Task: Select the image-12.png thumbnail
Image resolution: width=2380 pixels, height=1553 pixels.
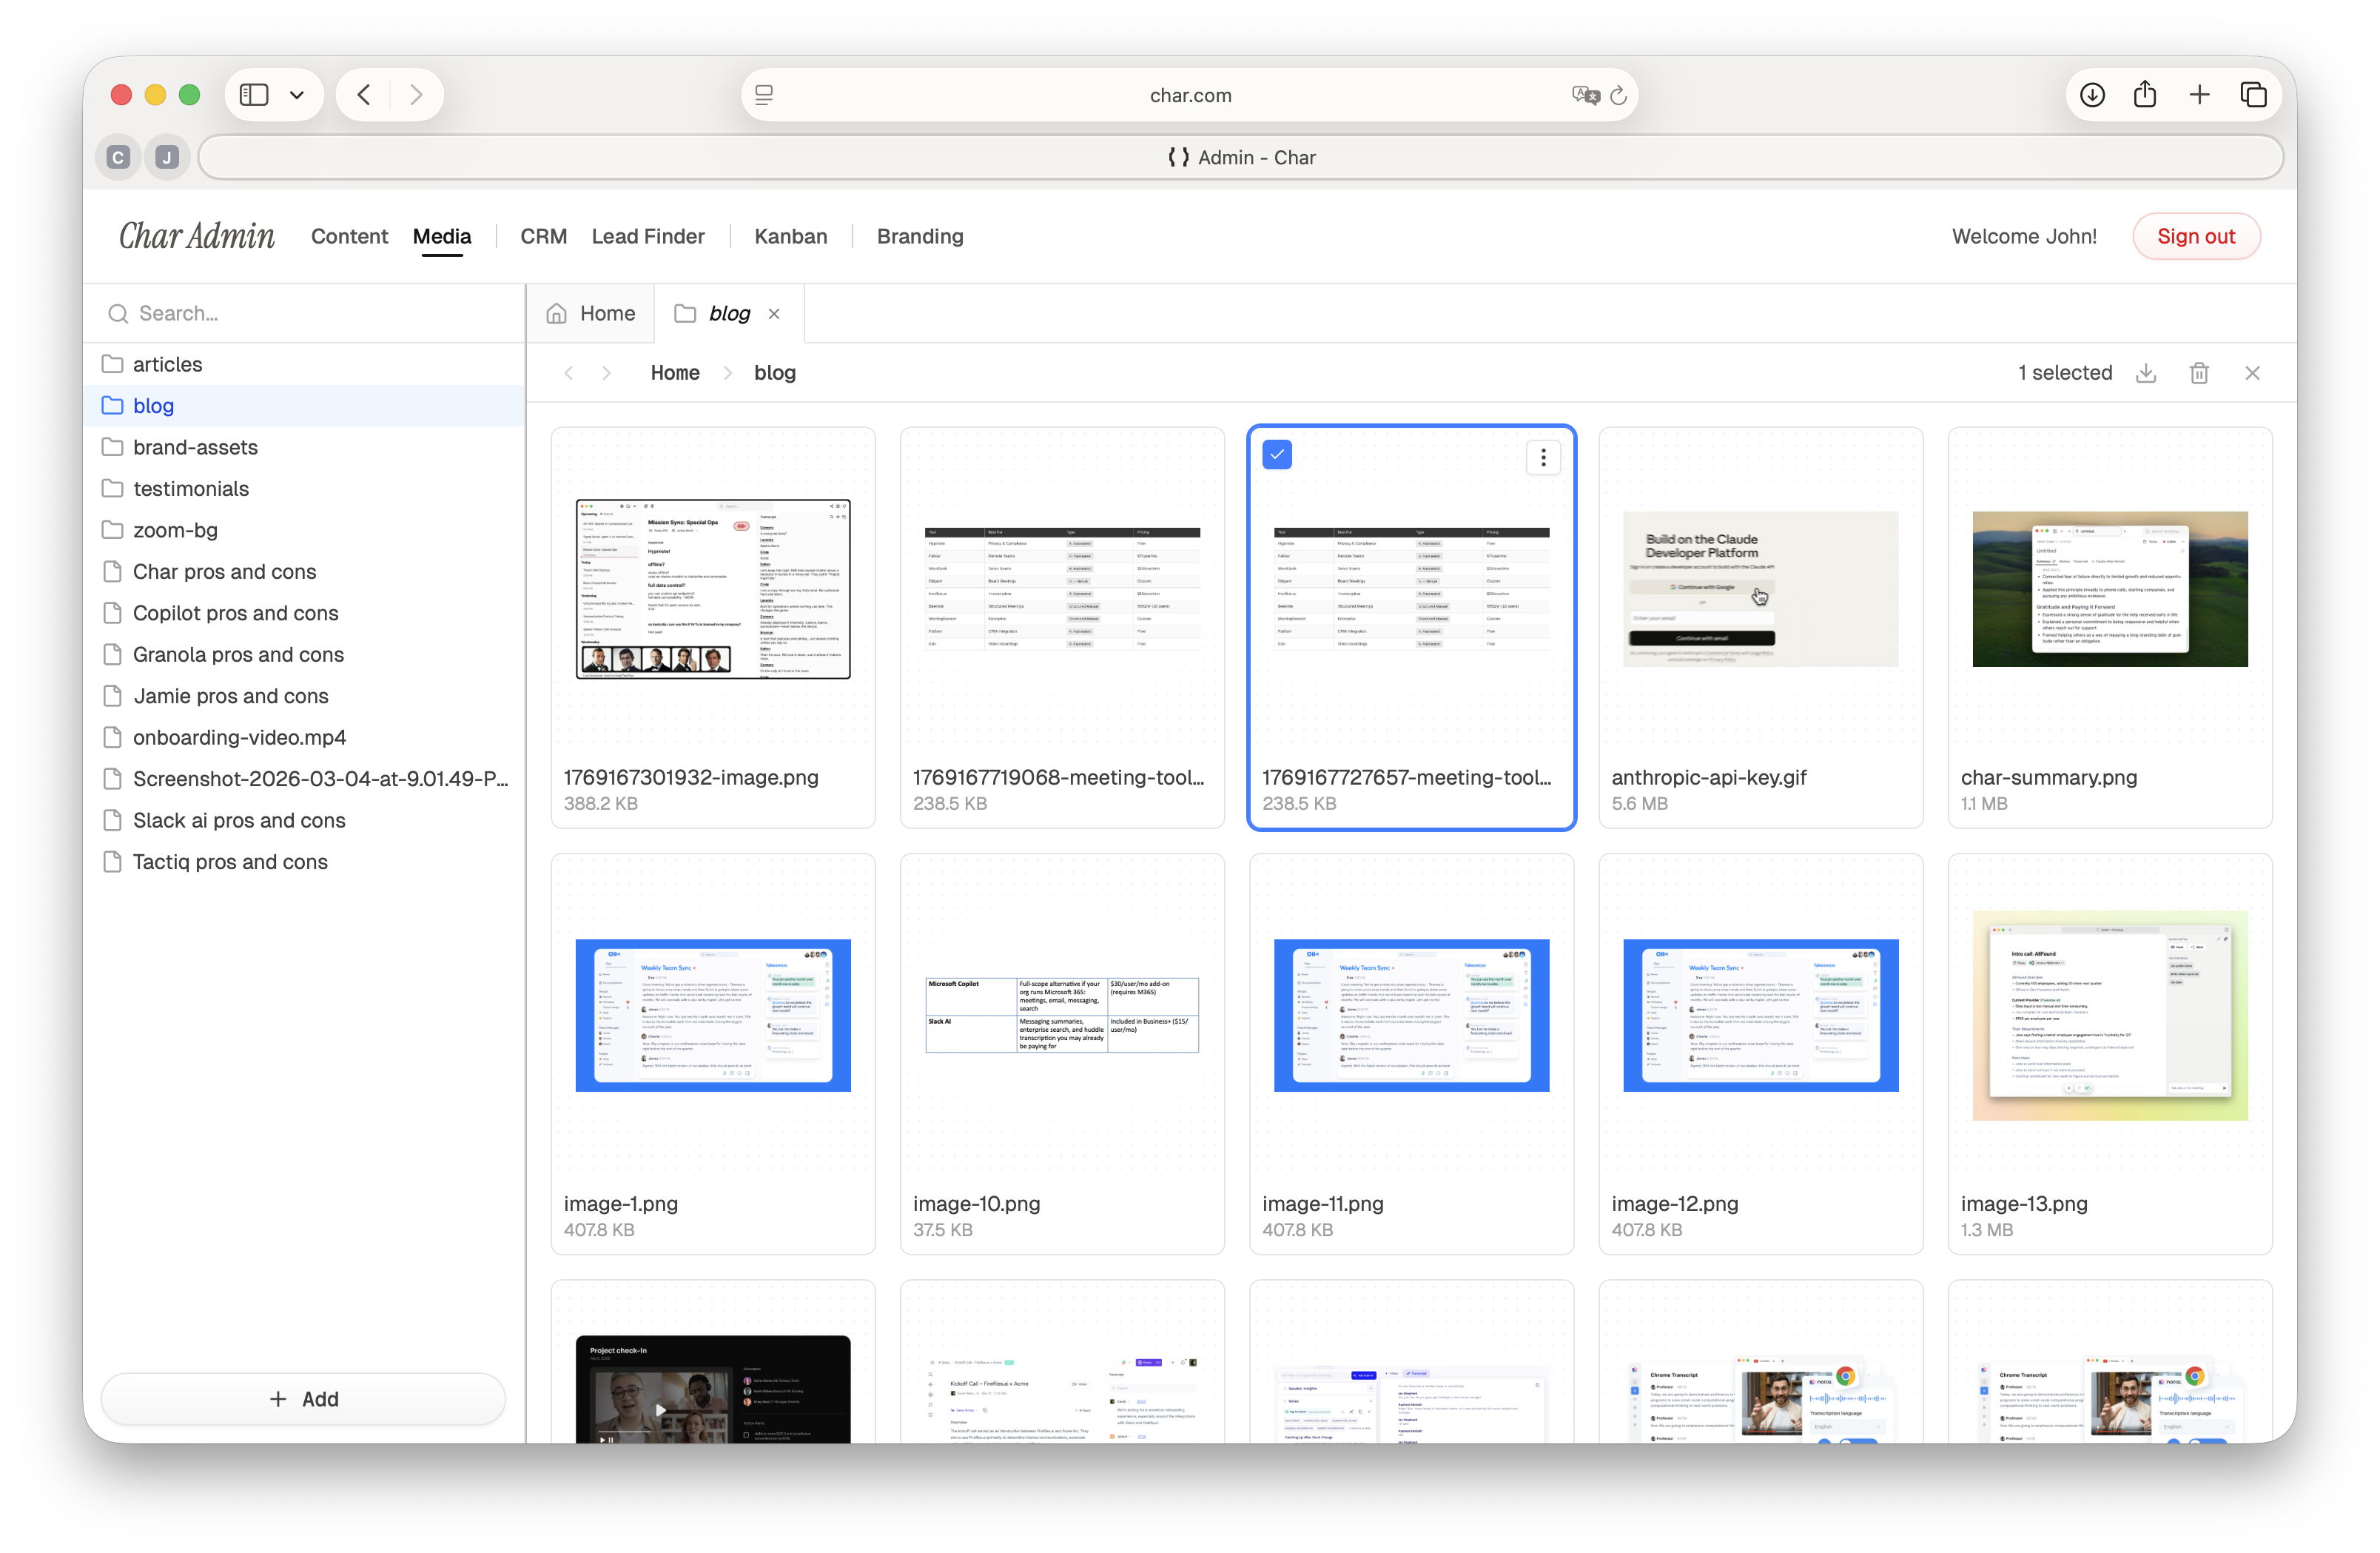Action: pos(1760,1015)
